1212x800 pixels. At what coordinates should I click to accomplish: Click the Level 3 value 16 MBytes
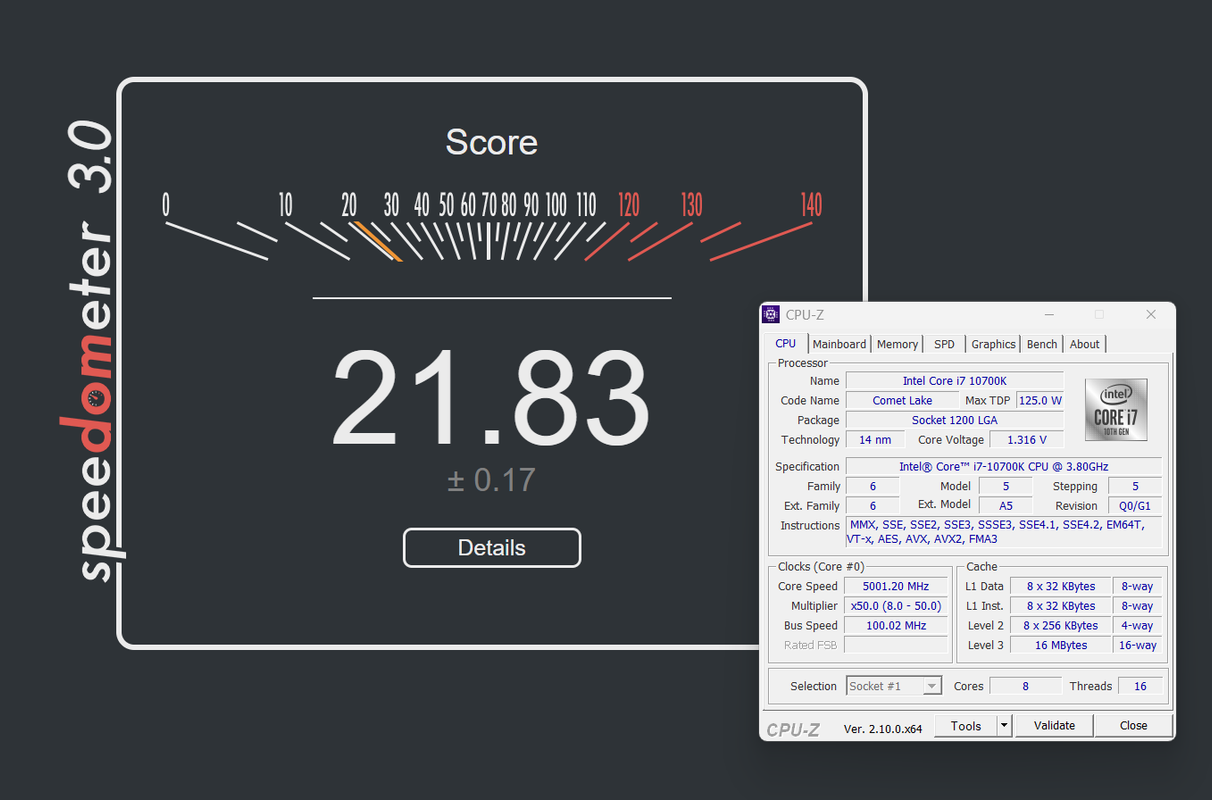click(x=1060, y=645)
